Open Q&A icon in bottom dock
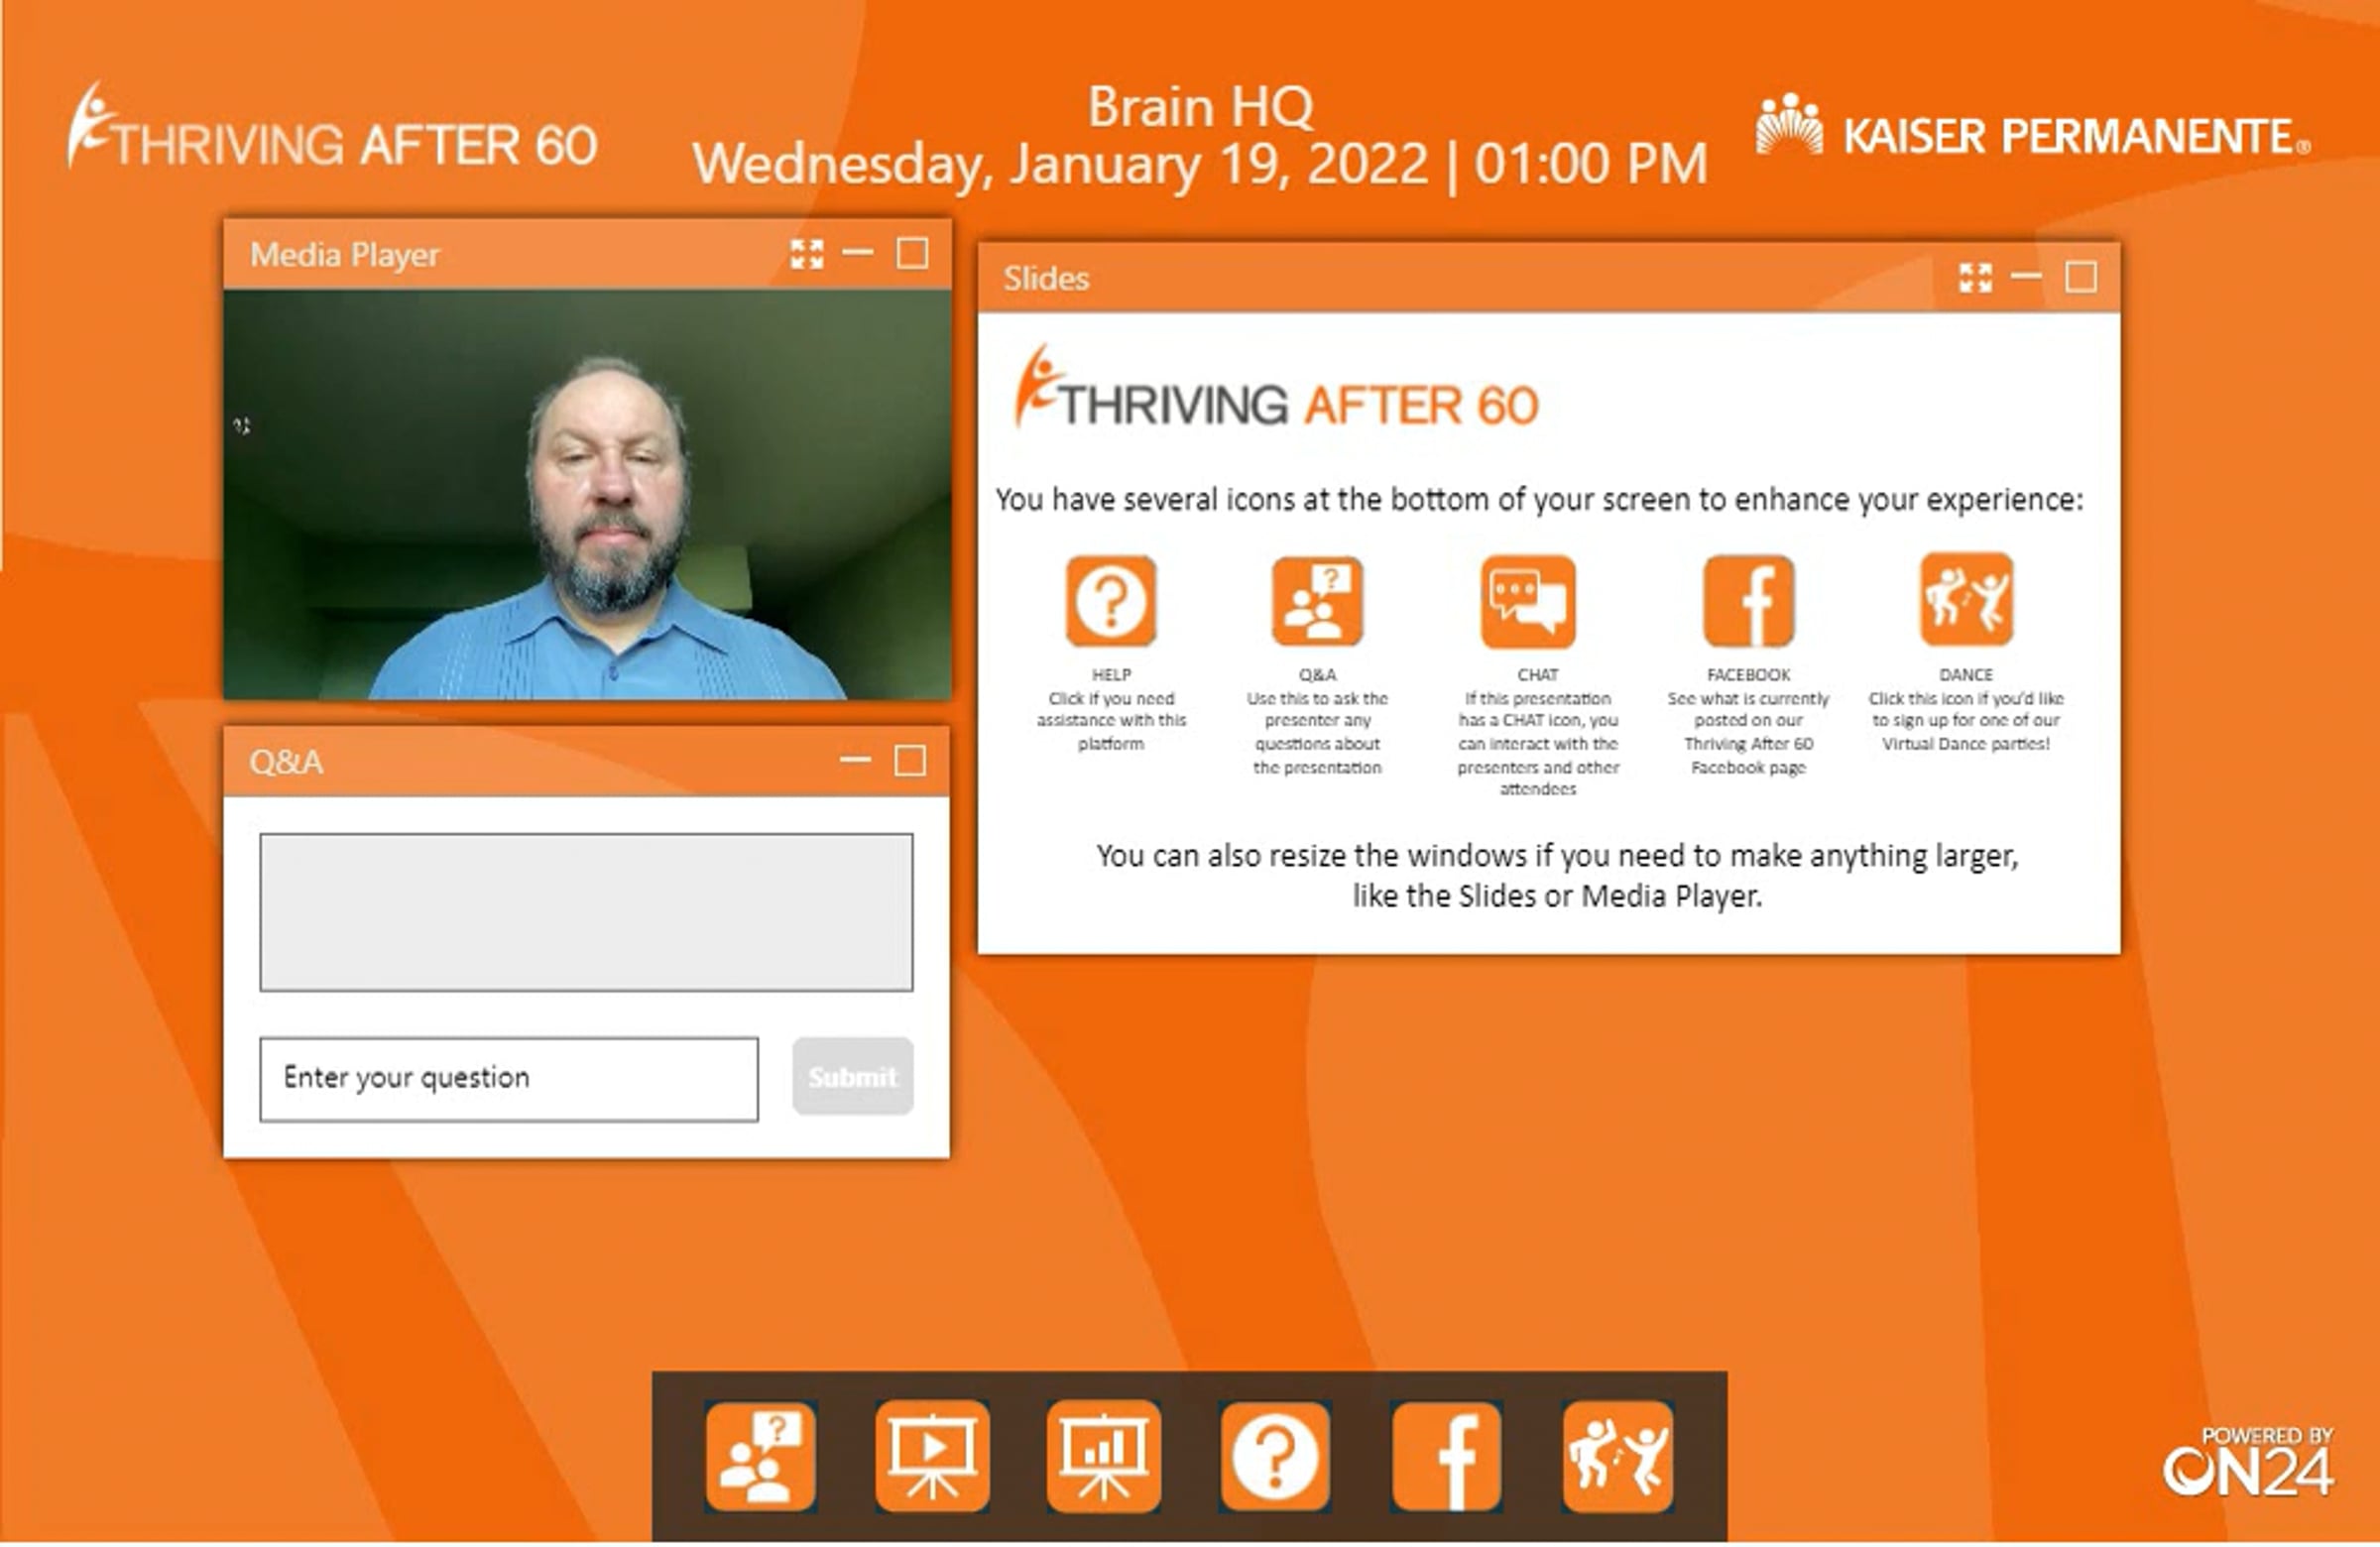 760,1455
